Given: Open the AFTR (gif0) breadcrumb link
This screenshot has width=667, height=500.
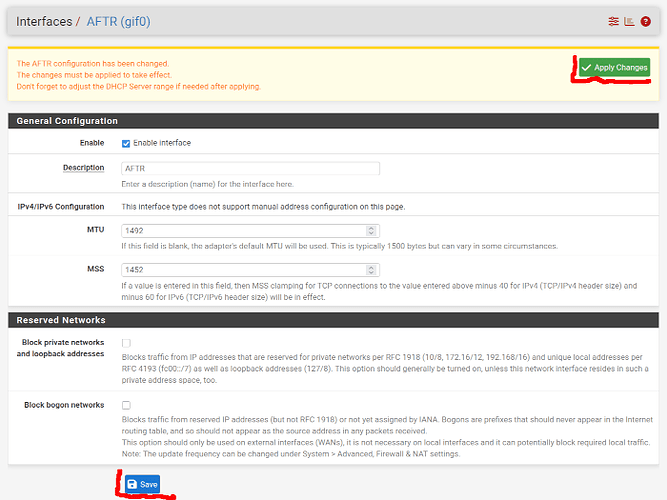Looking at the screenshot, I should (x=118, y=22).
